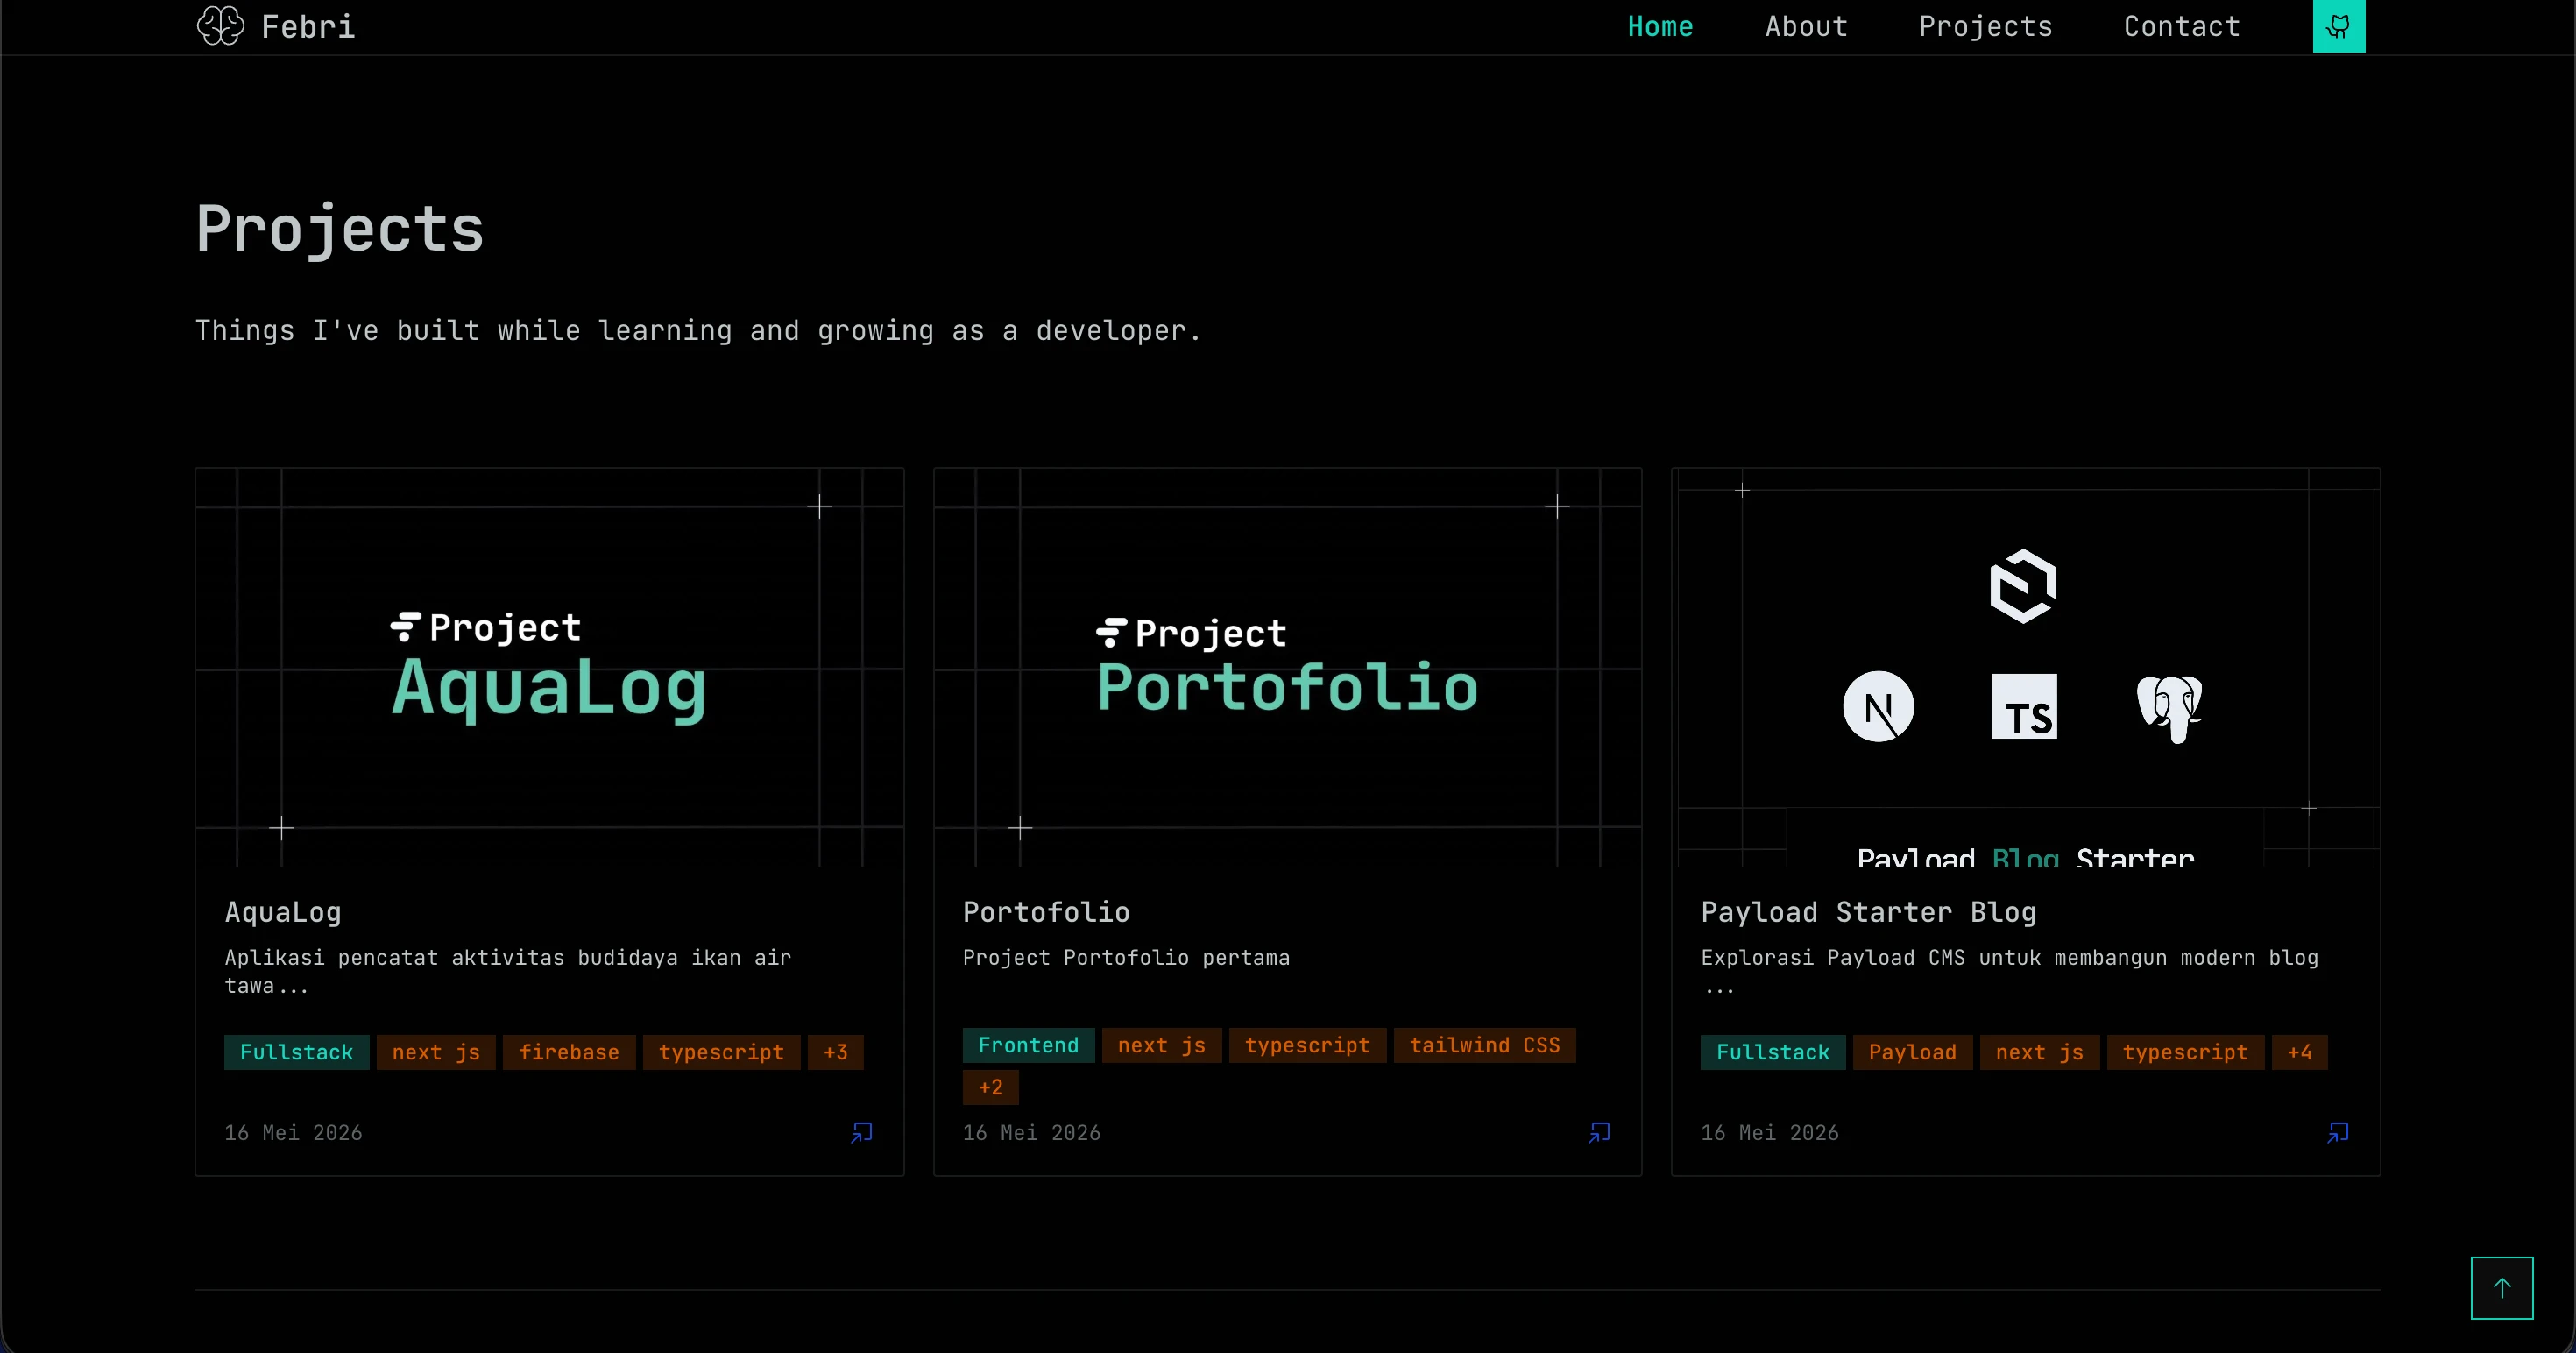
Task: Click the TypeScript TS logo icon
Action: (x=2023, y=706)
